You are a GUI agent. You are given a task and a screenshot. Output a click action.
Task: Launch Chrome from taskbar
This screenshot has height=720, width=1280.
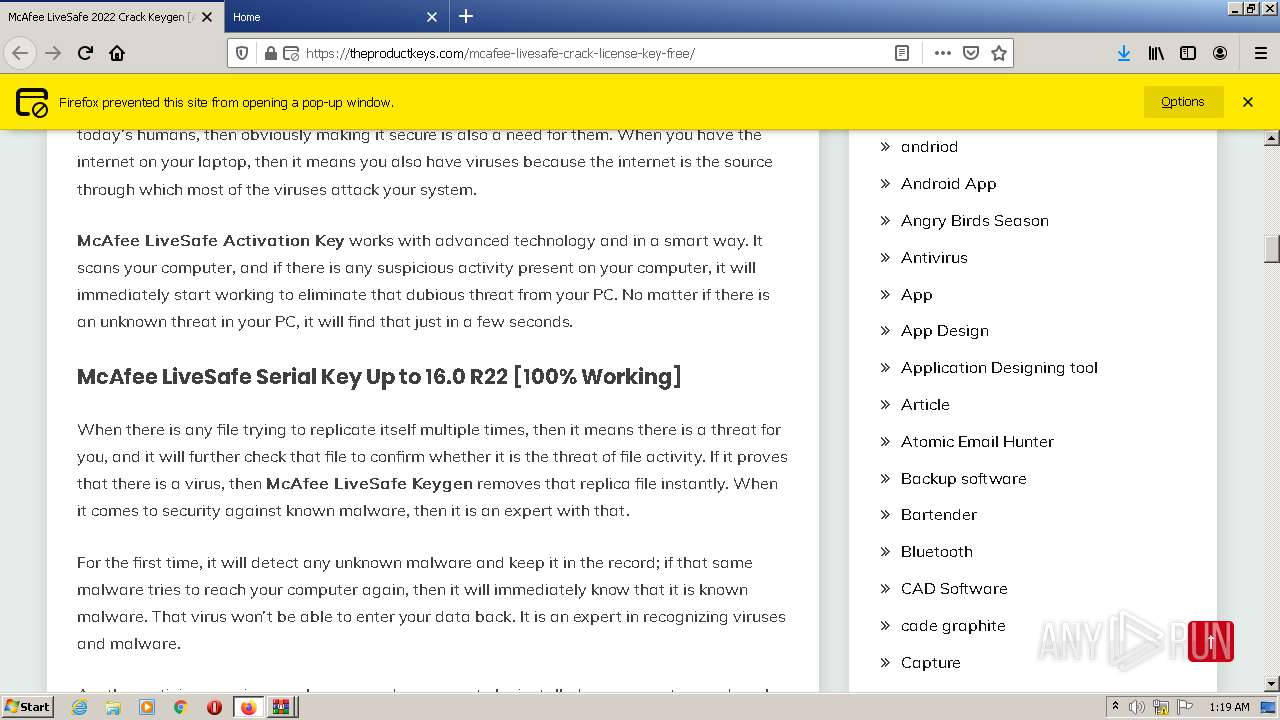pyautogui.click(x=180, y=707)
